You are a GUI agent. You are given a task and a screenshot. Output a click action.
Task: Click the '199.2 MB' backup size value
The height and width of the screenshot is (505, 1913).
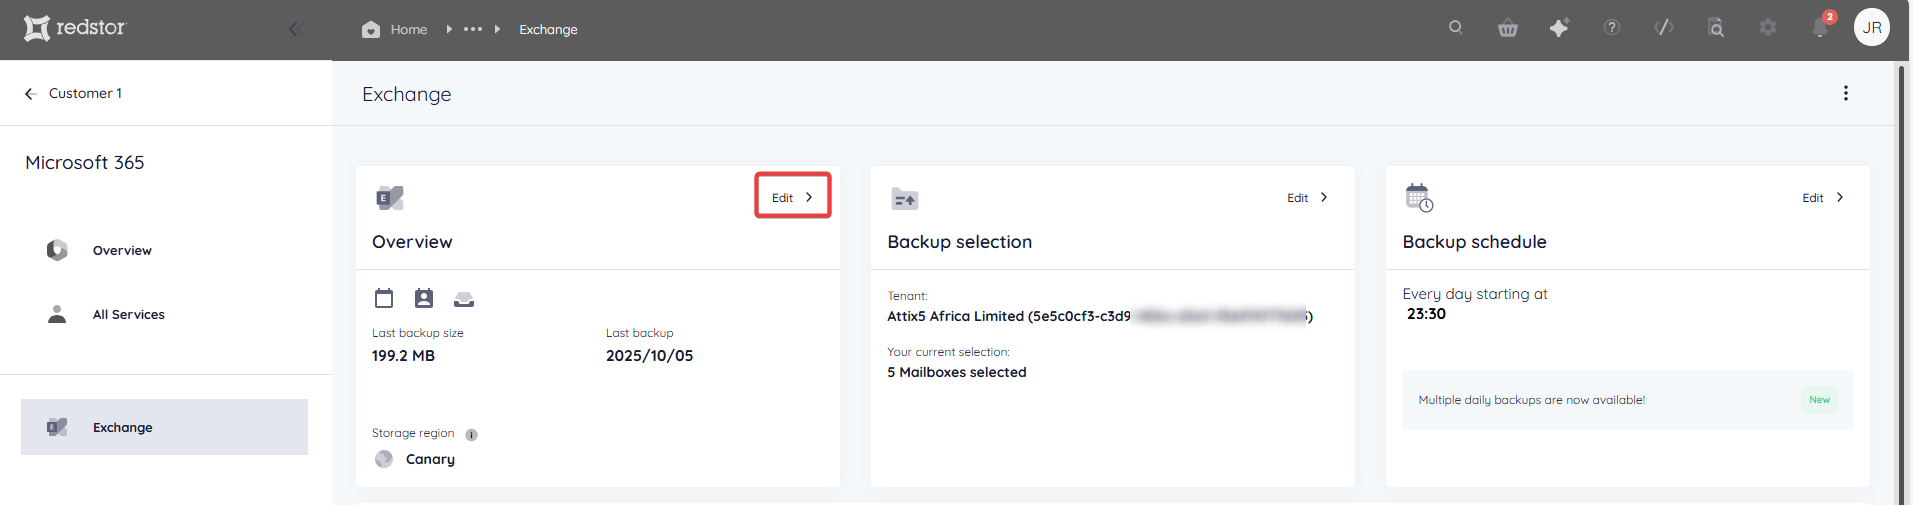403,356
